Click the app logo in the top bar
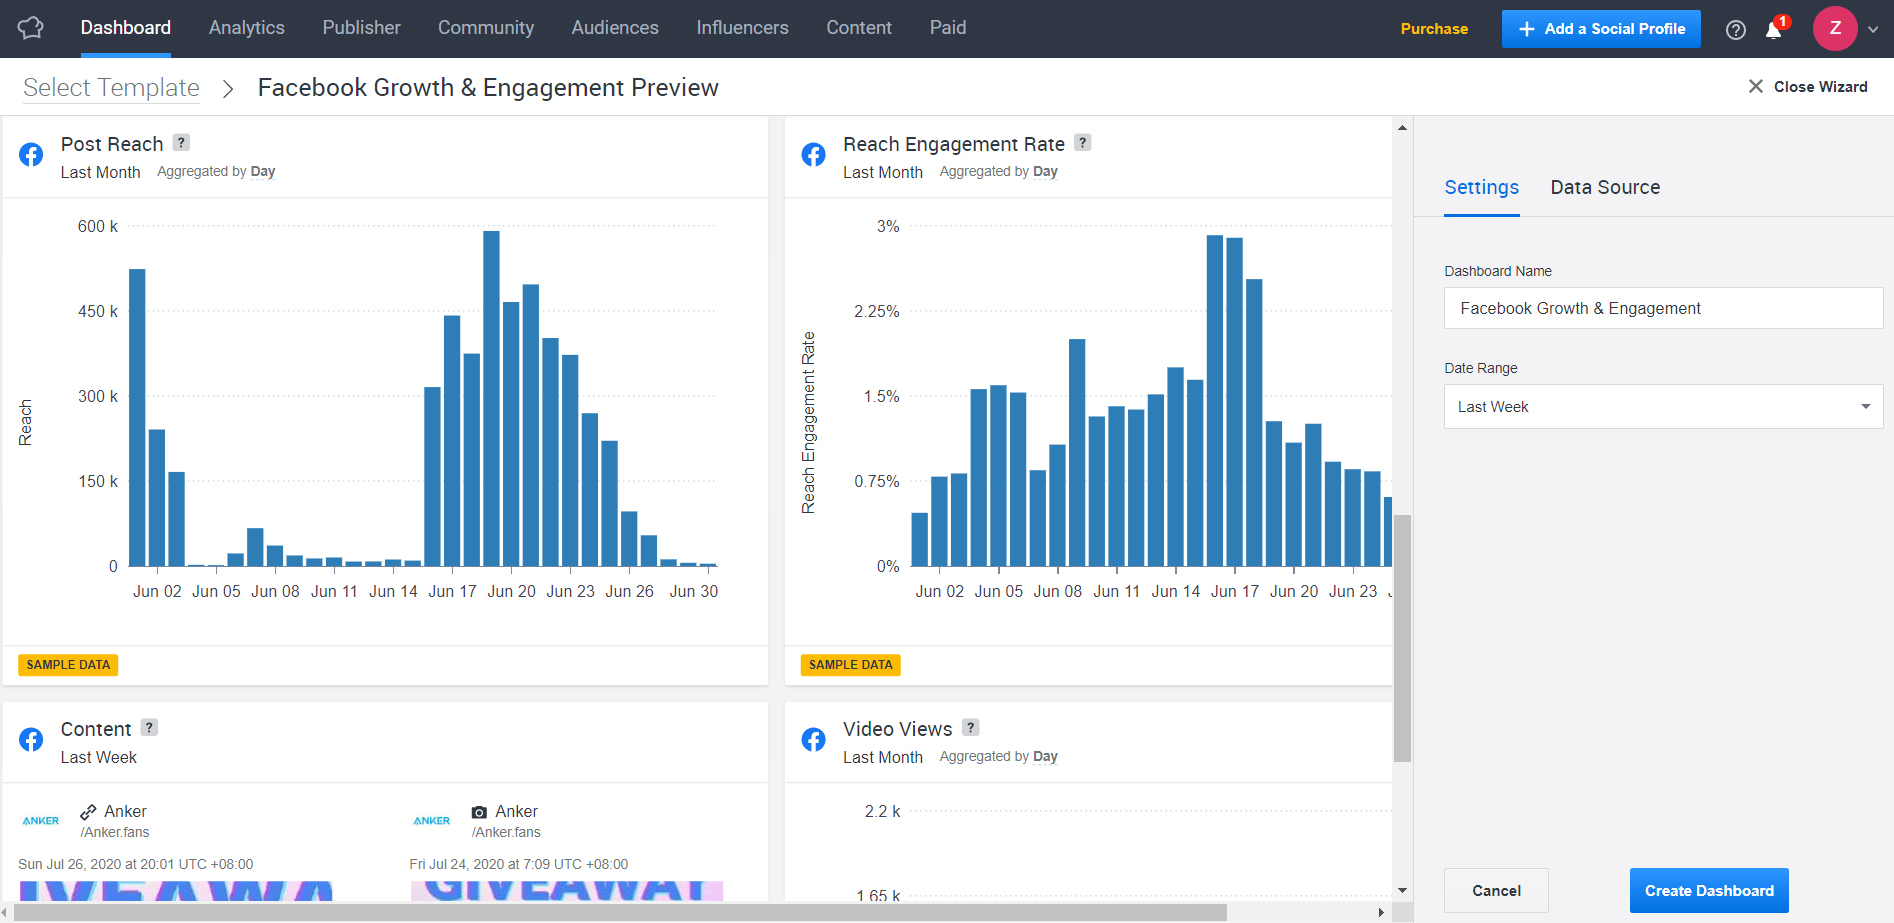This screenshot has height=923, width=1894. tap(31, 28)
